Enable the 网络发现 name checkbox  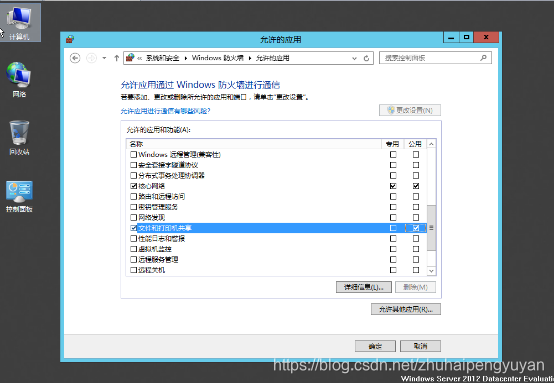tap(134, 218)
